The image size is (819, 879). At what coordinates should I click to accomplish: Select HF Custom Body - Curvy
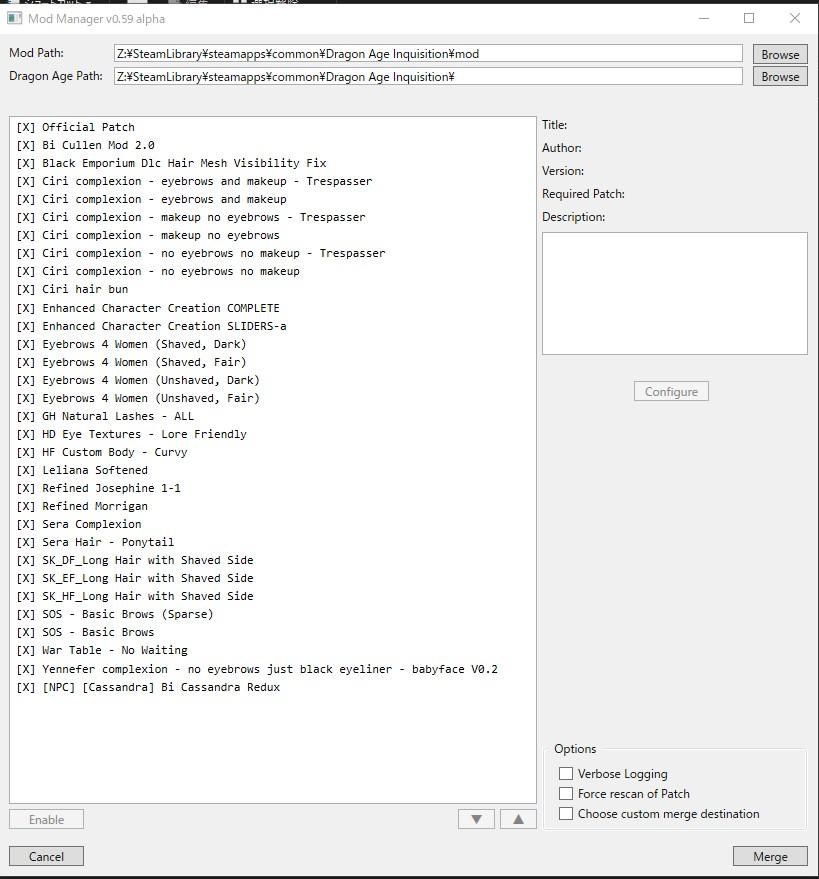click(102, 452)
